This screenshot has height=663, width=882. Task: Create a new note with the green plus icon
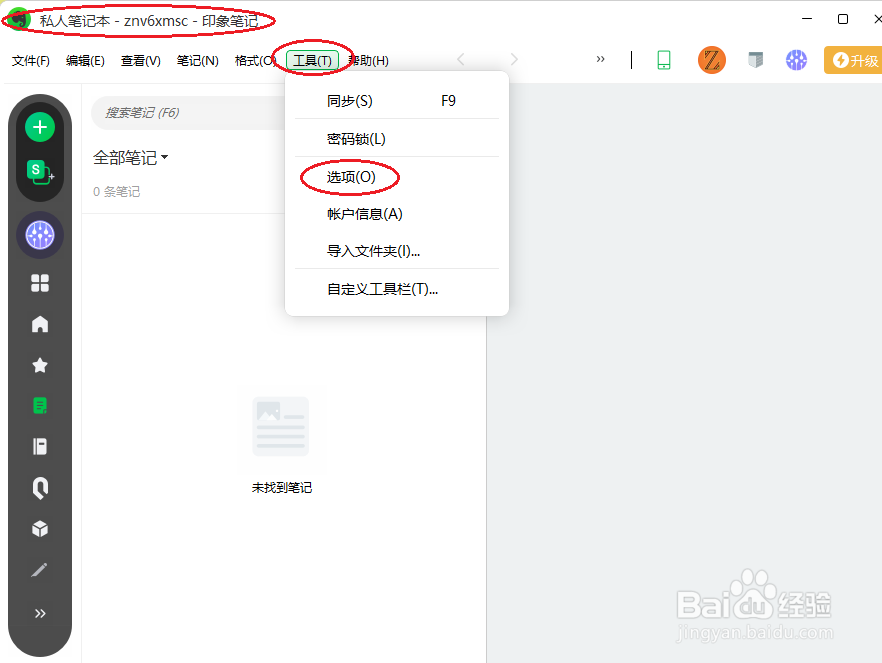coord(39,127)
